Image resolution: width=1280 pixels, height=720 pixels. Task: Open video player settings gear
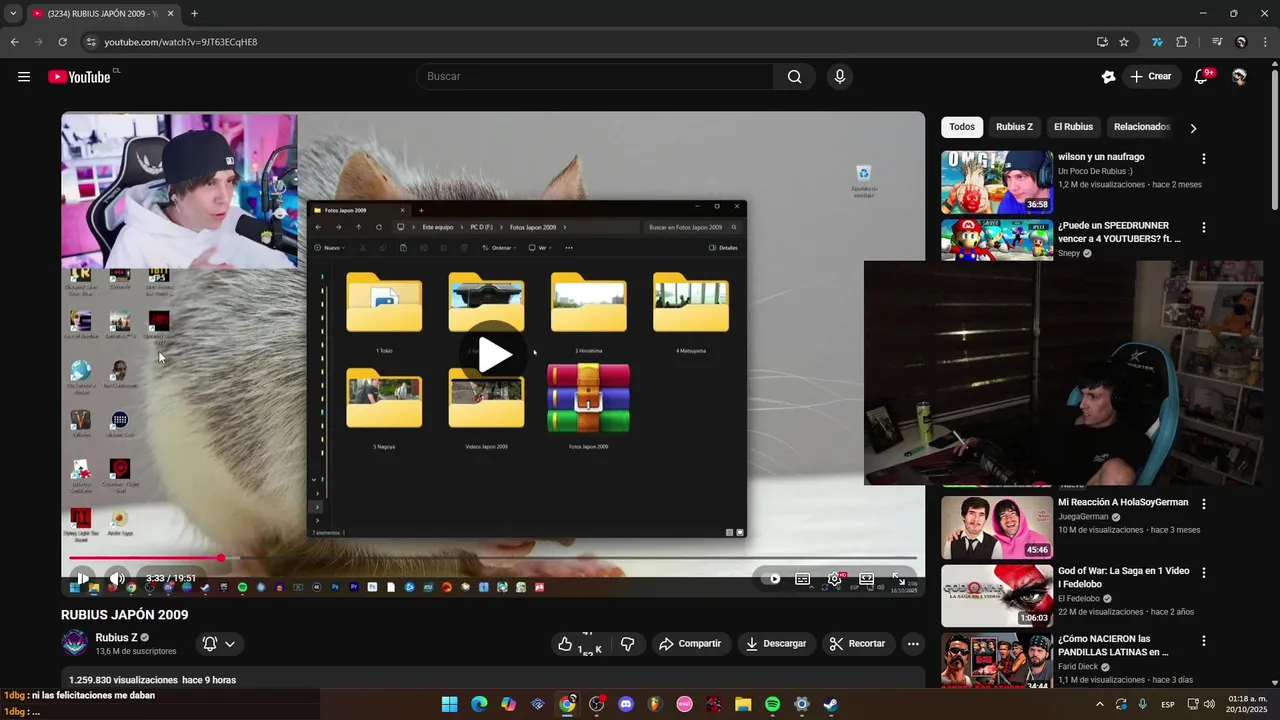[x=834, y=578]
